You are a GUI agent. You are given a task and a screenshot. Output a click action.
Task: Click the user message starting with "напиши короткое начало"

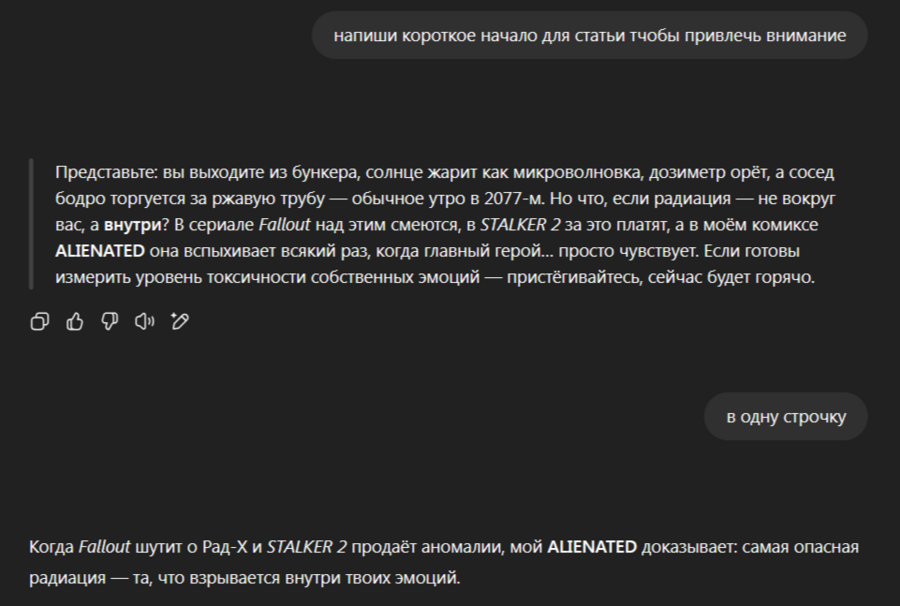(x=590, y=36)
